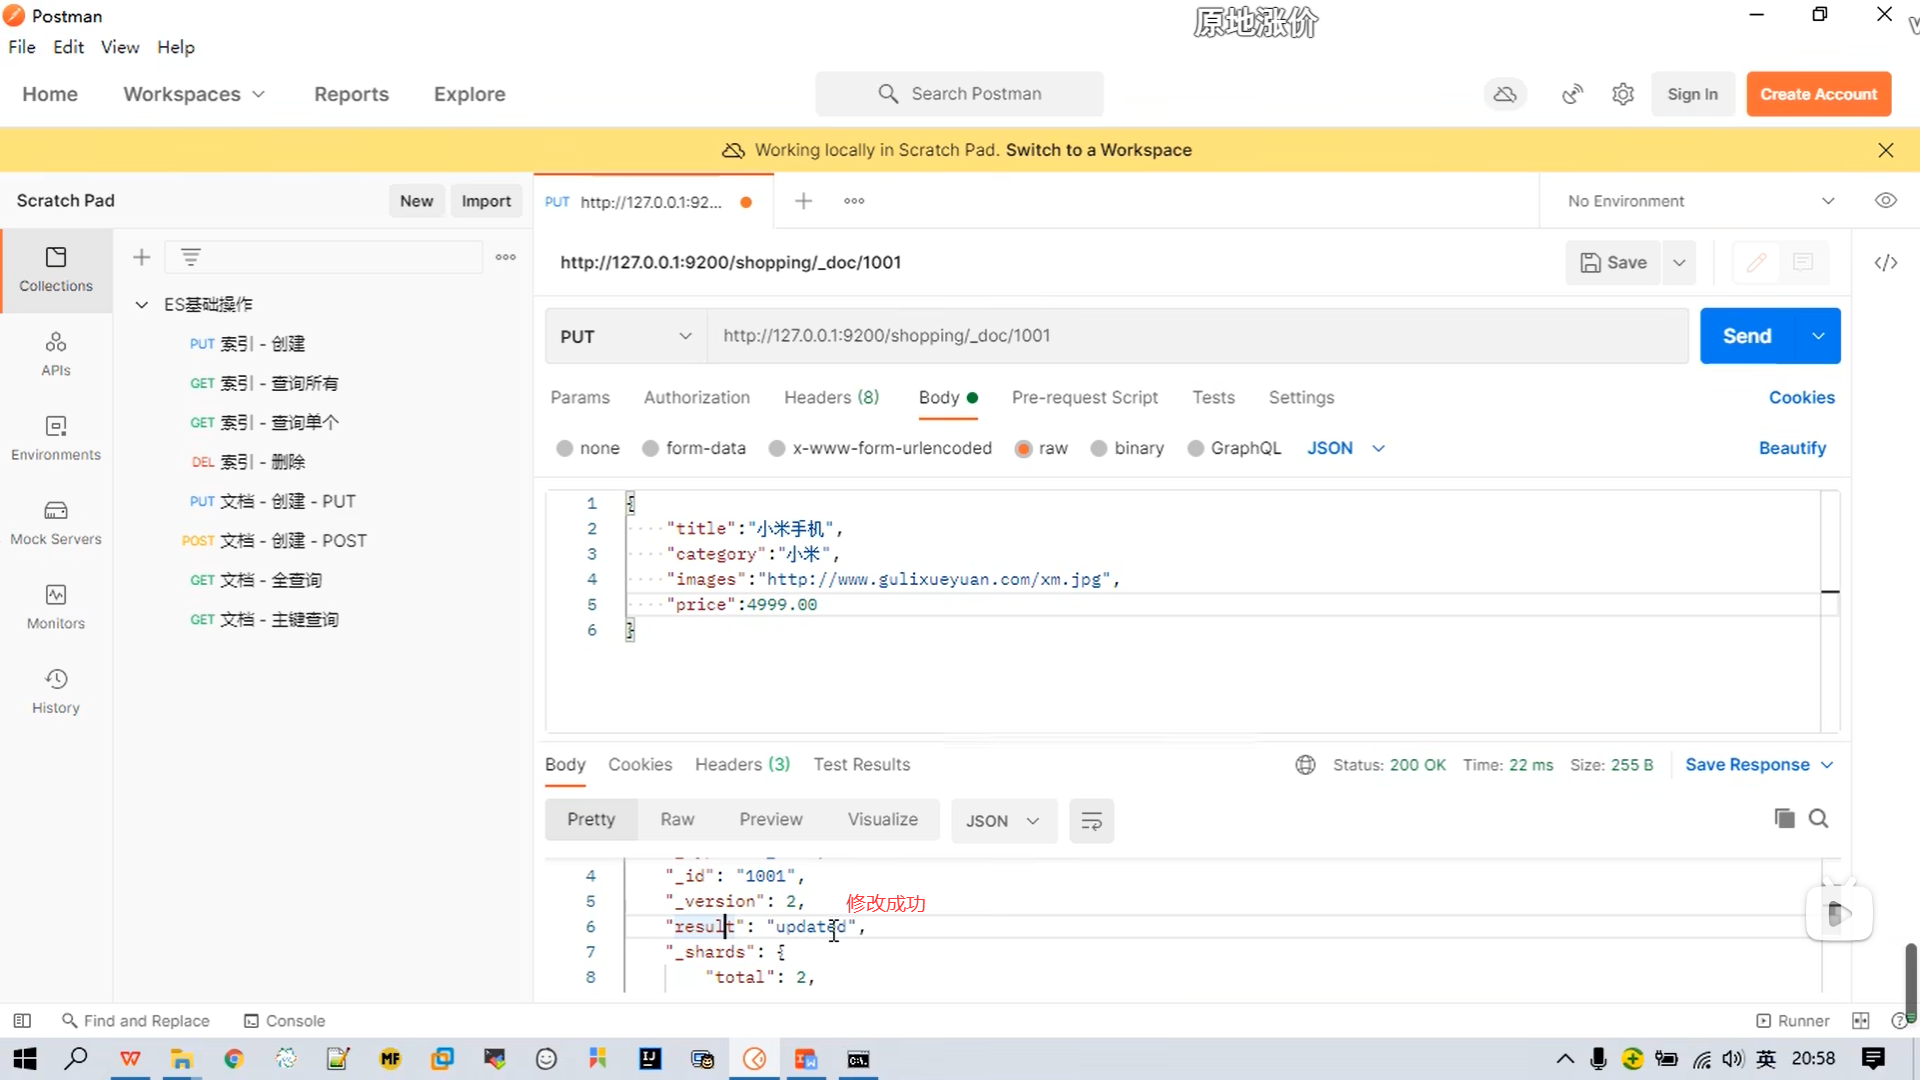
Task: Click the environment quick look eye icon
Action: point(1885,201)
